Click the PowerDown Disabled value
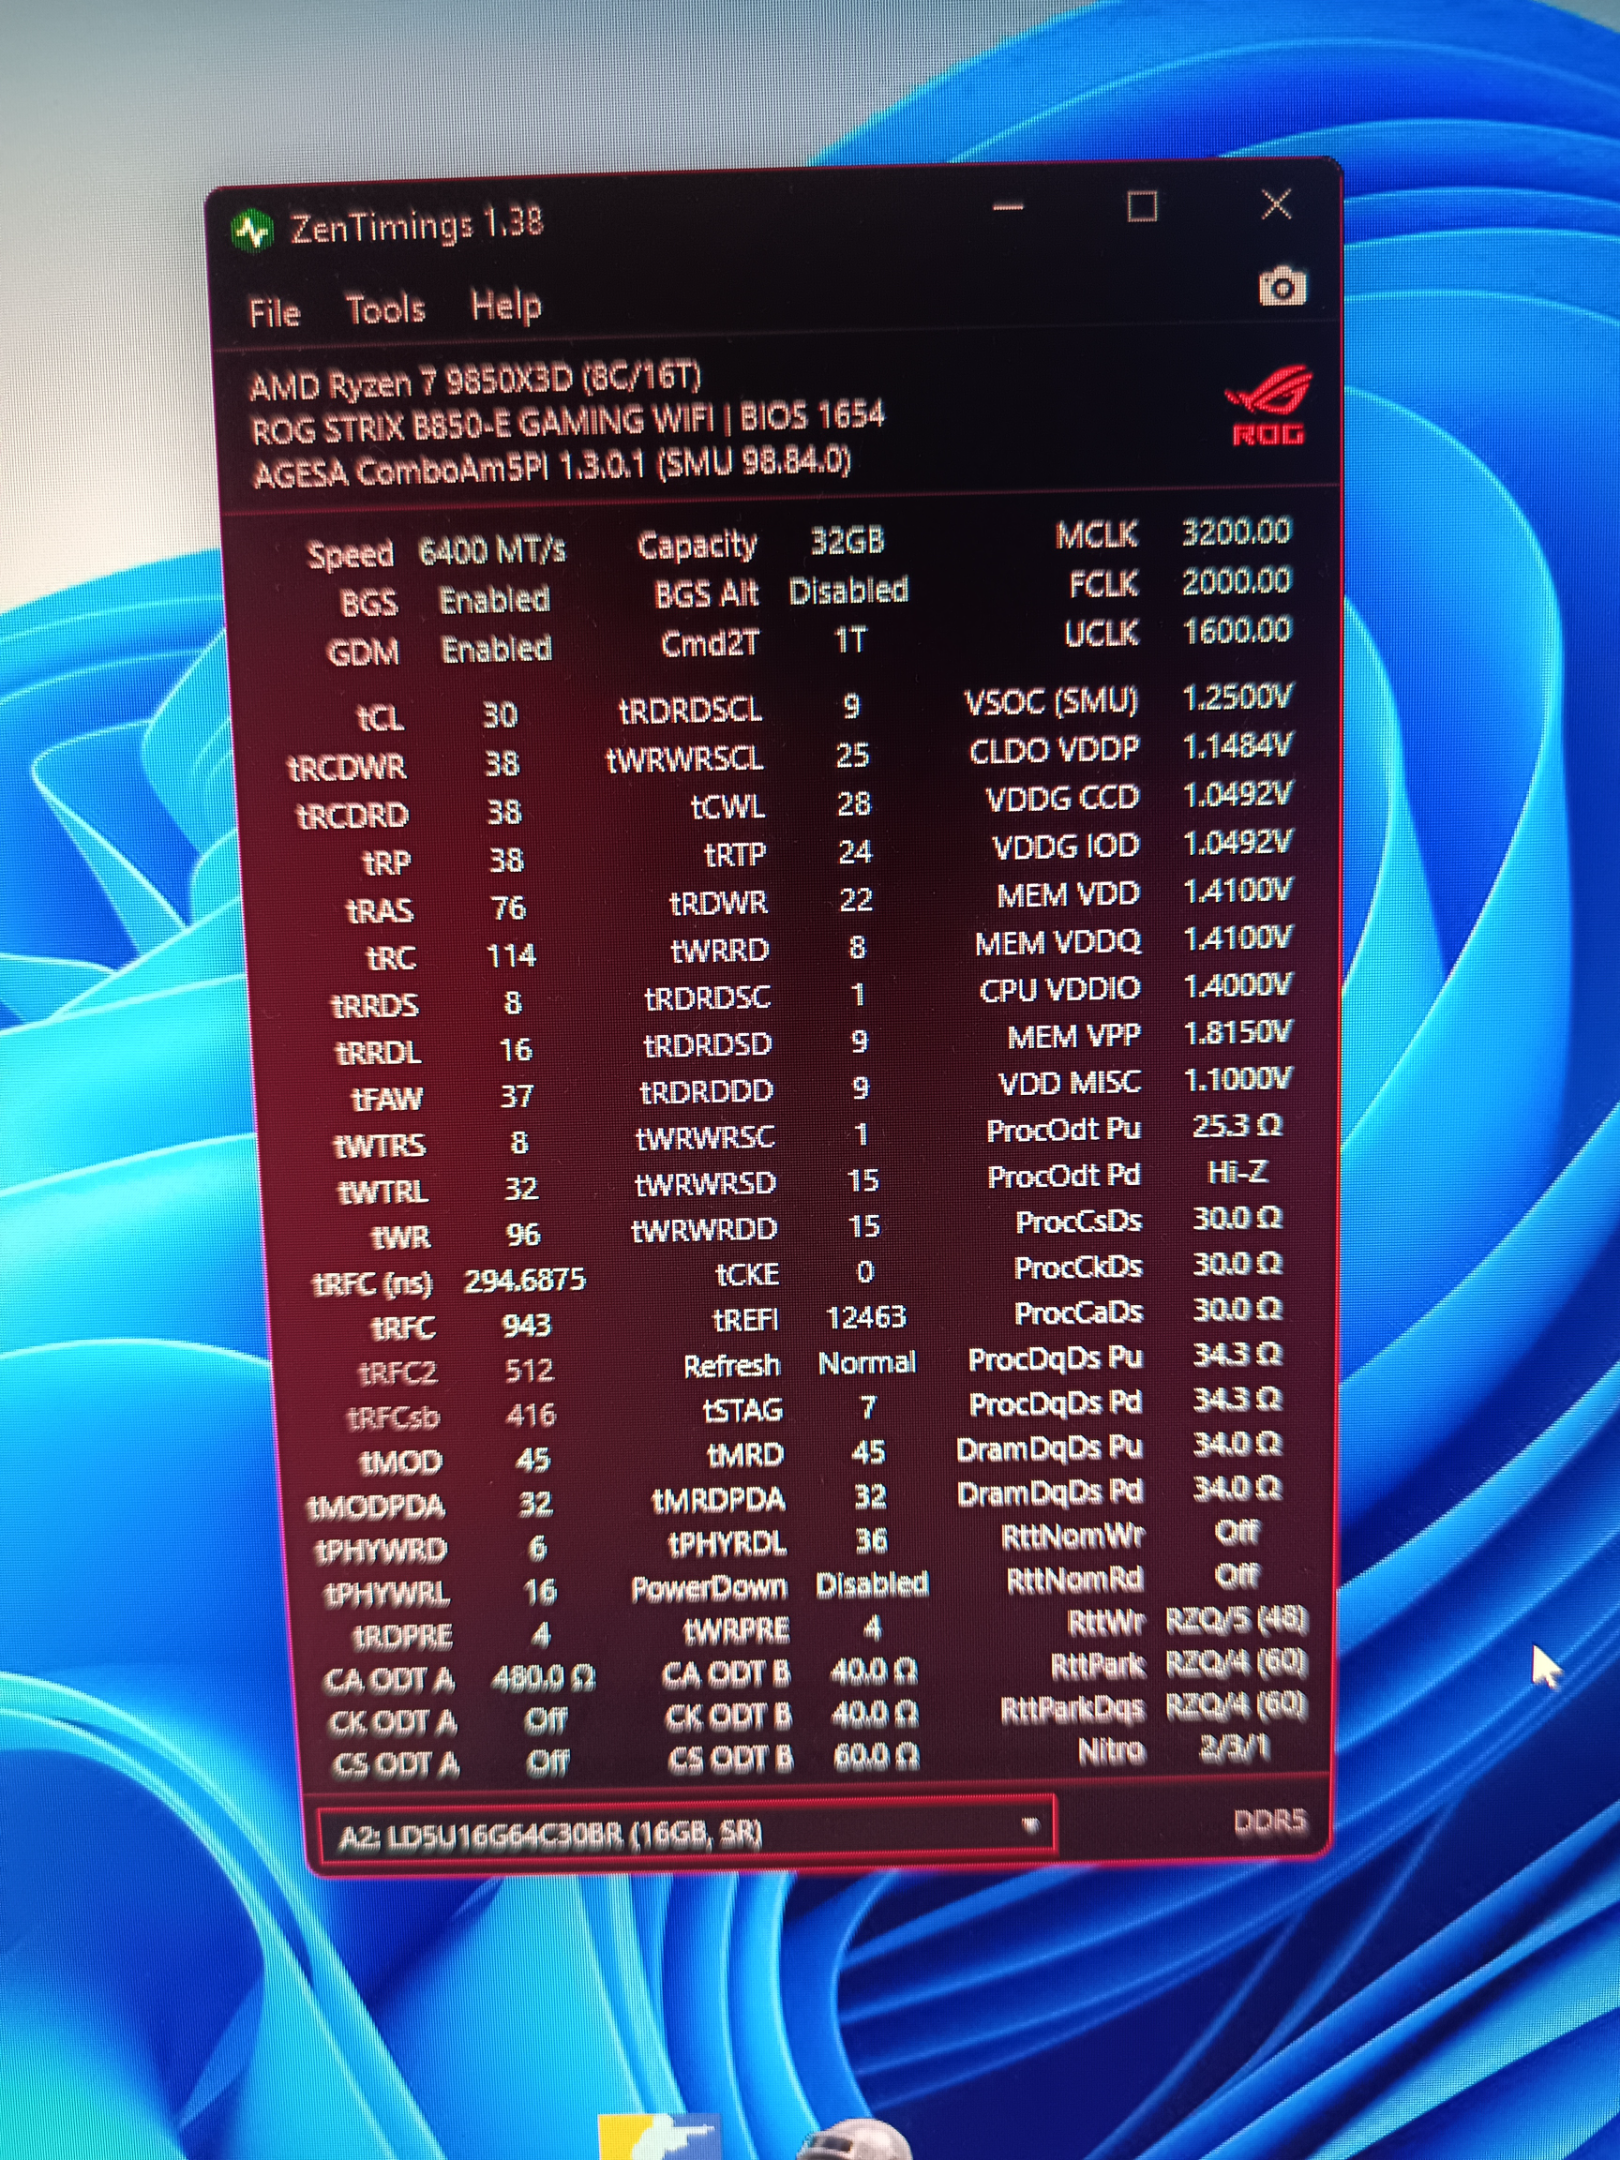This screenshot has height=2160, width=1620. pyautogui.click(x=872, y=1584)
